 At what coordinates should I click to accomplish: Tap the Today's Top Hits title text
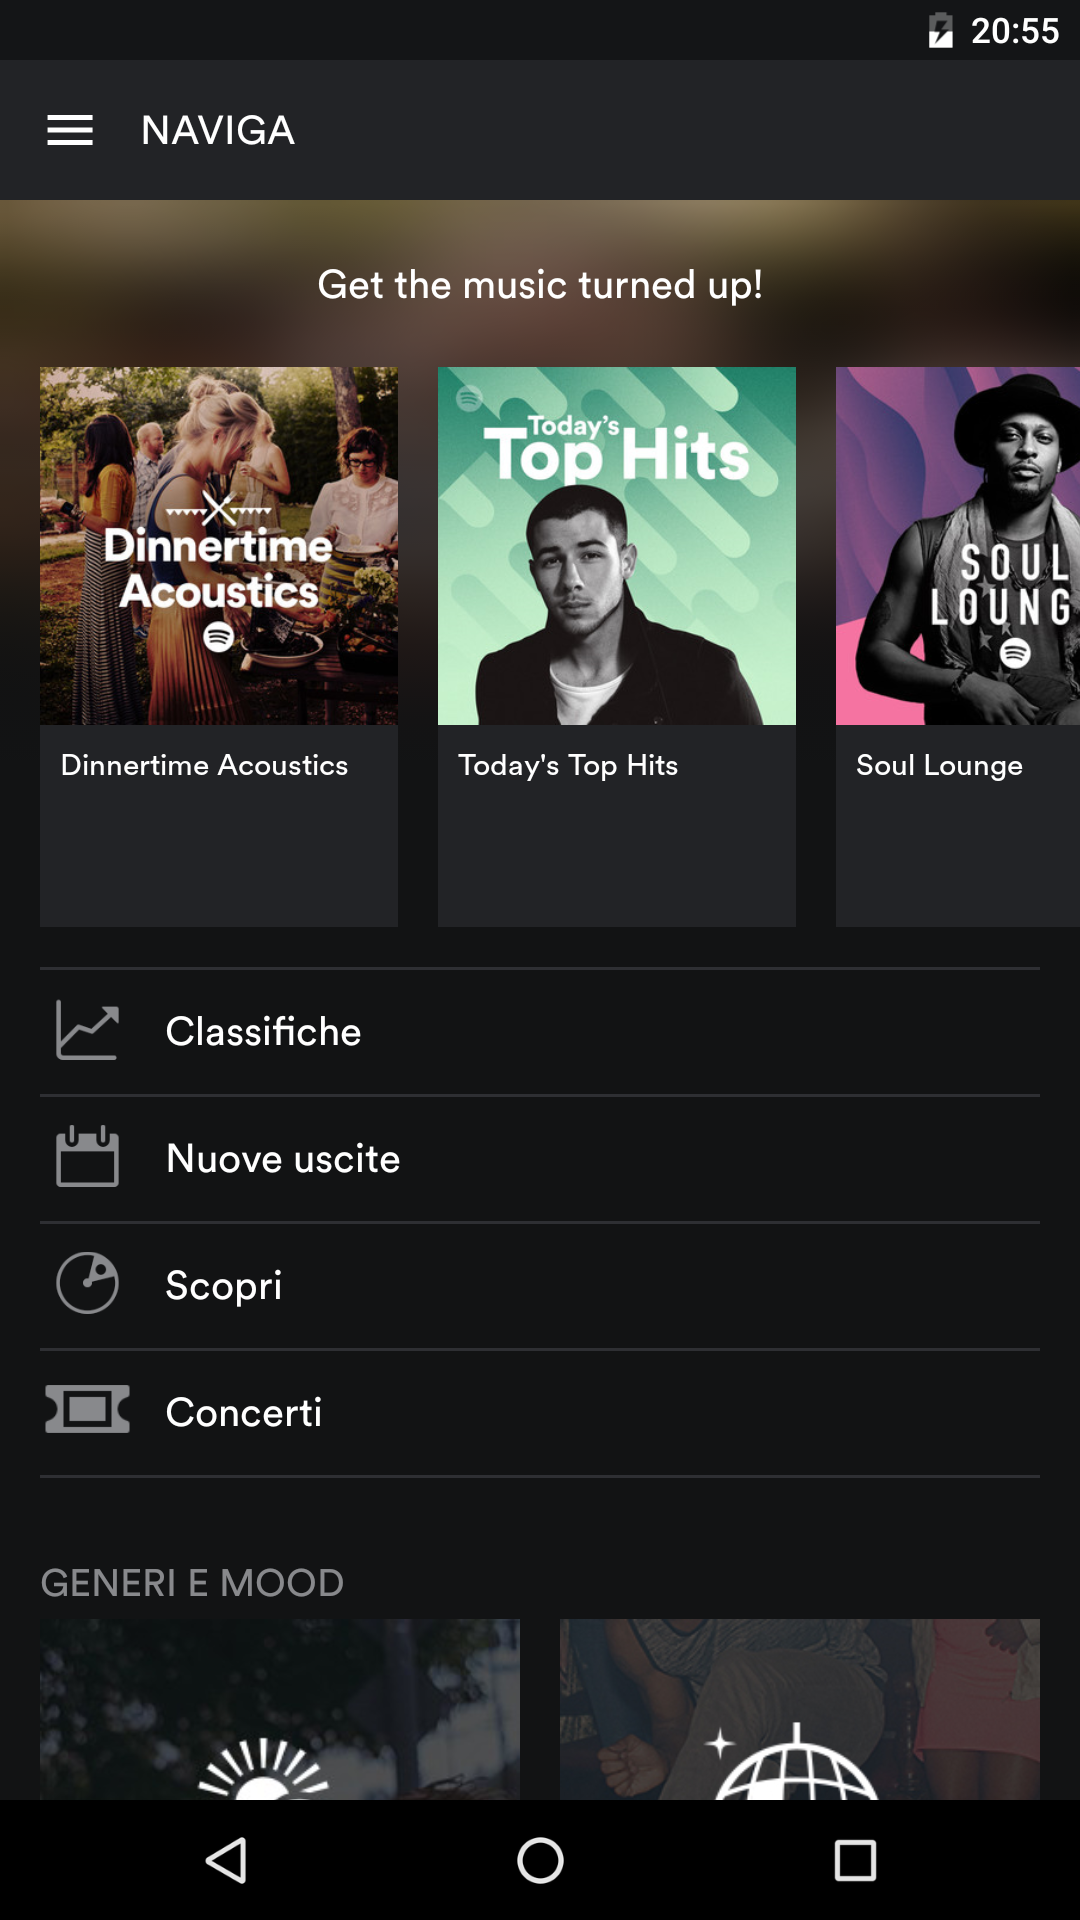pos(568,766)
